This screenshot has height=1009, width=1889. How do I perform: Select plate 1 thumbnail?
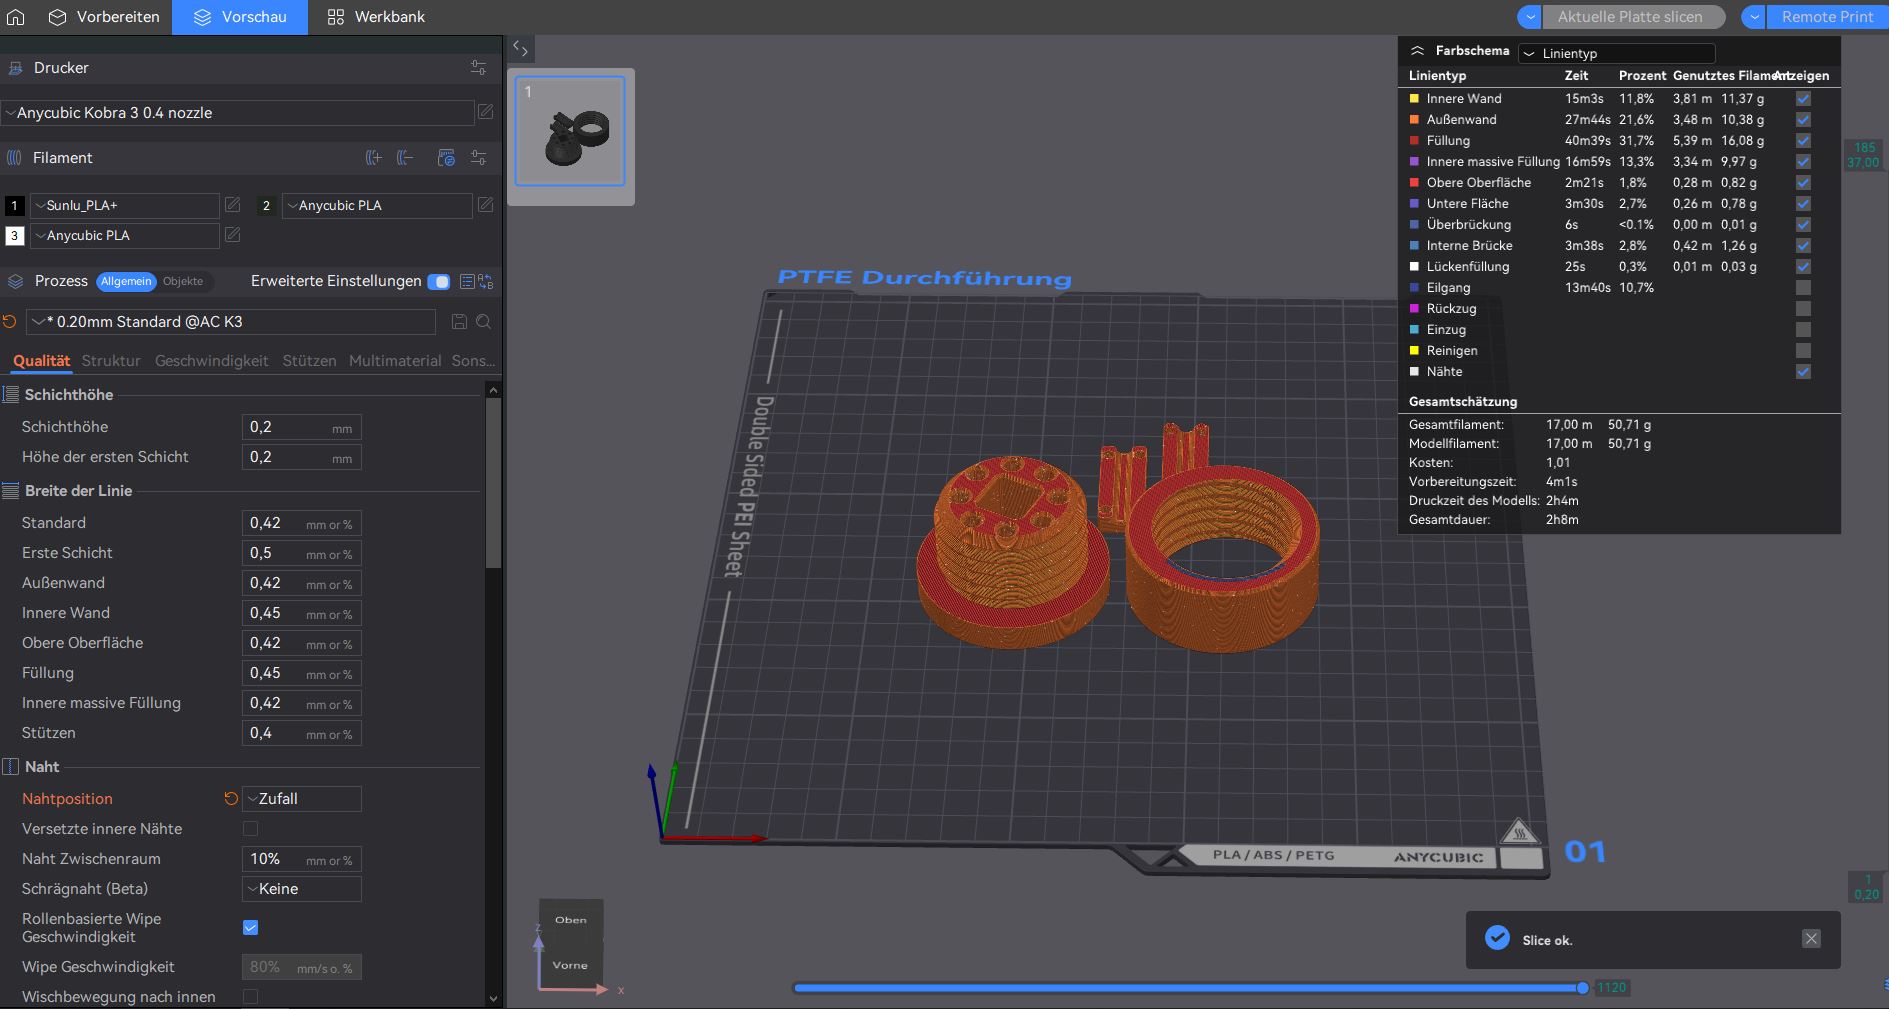pyautogui.click(x=570, y=131)
